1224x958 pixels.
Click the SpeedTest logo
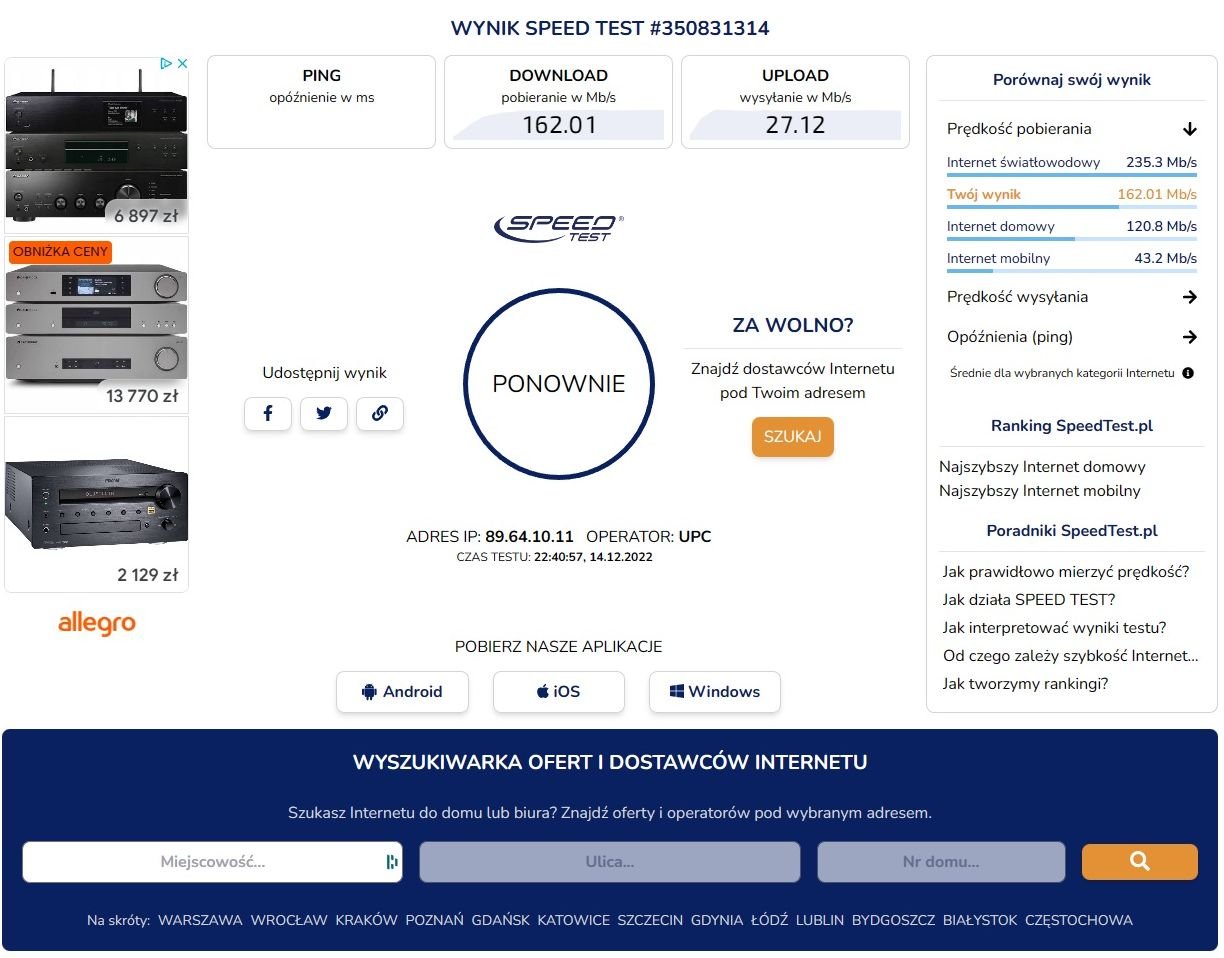click(558, 227)
